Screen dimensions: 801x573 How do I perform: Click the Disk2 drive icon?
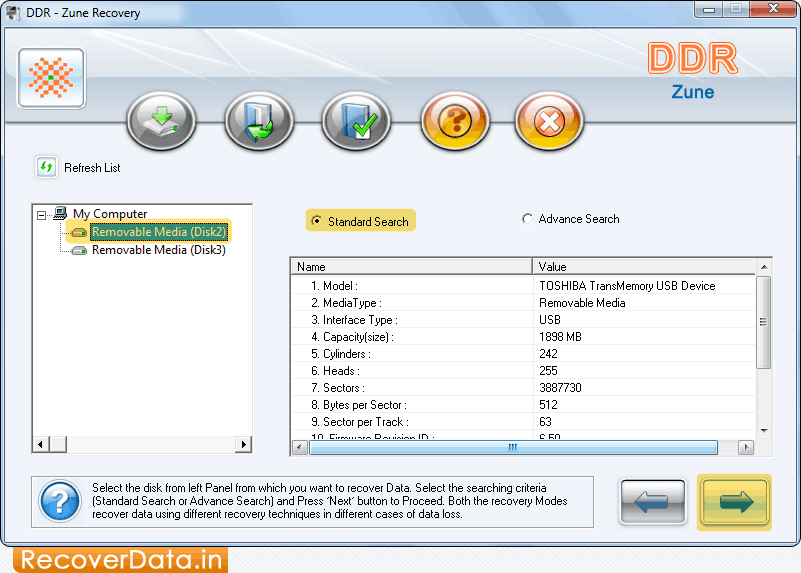(79, 233)
